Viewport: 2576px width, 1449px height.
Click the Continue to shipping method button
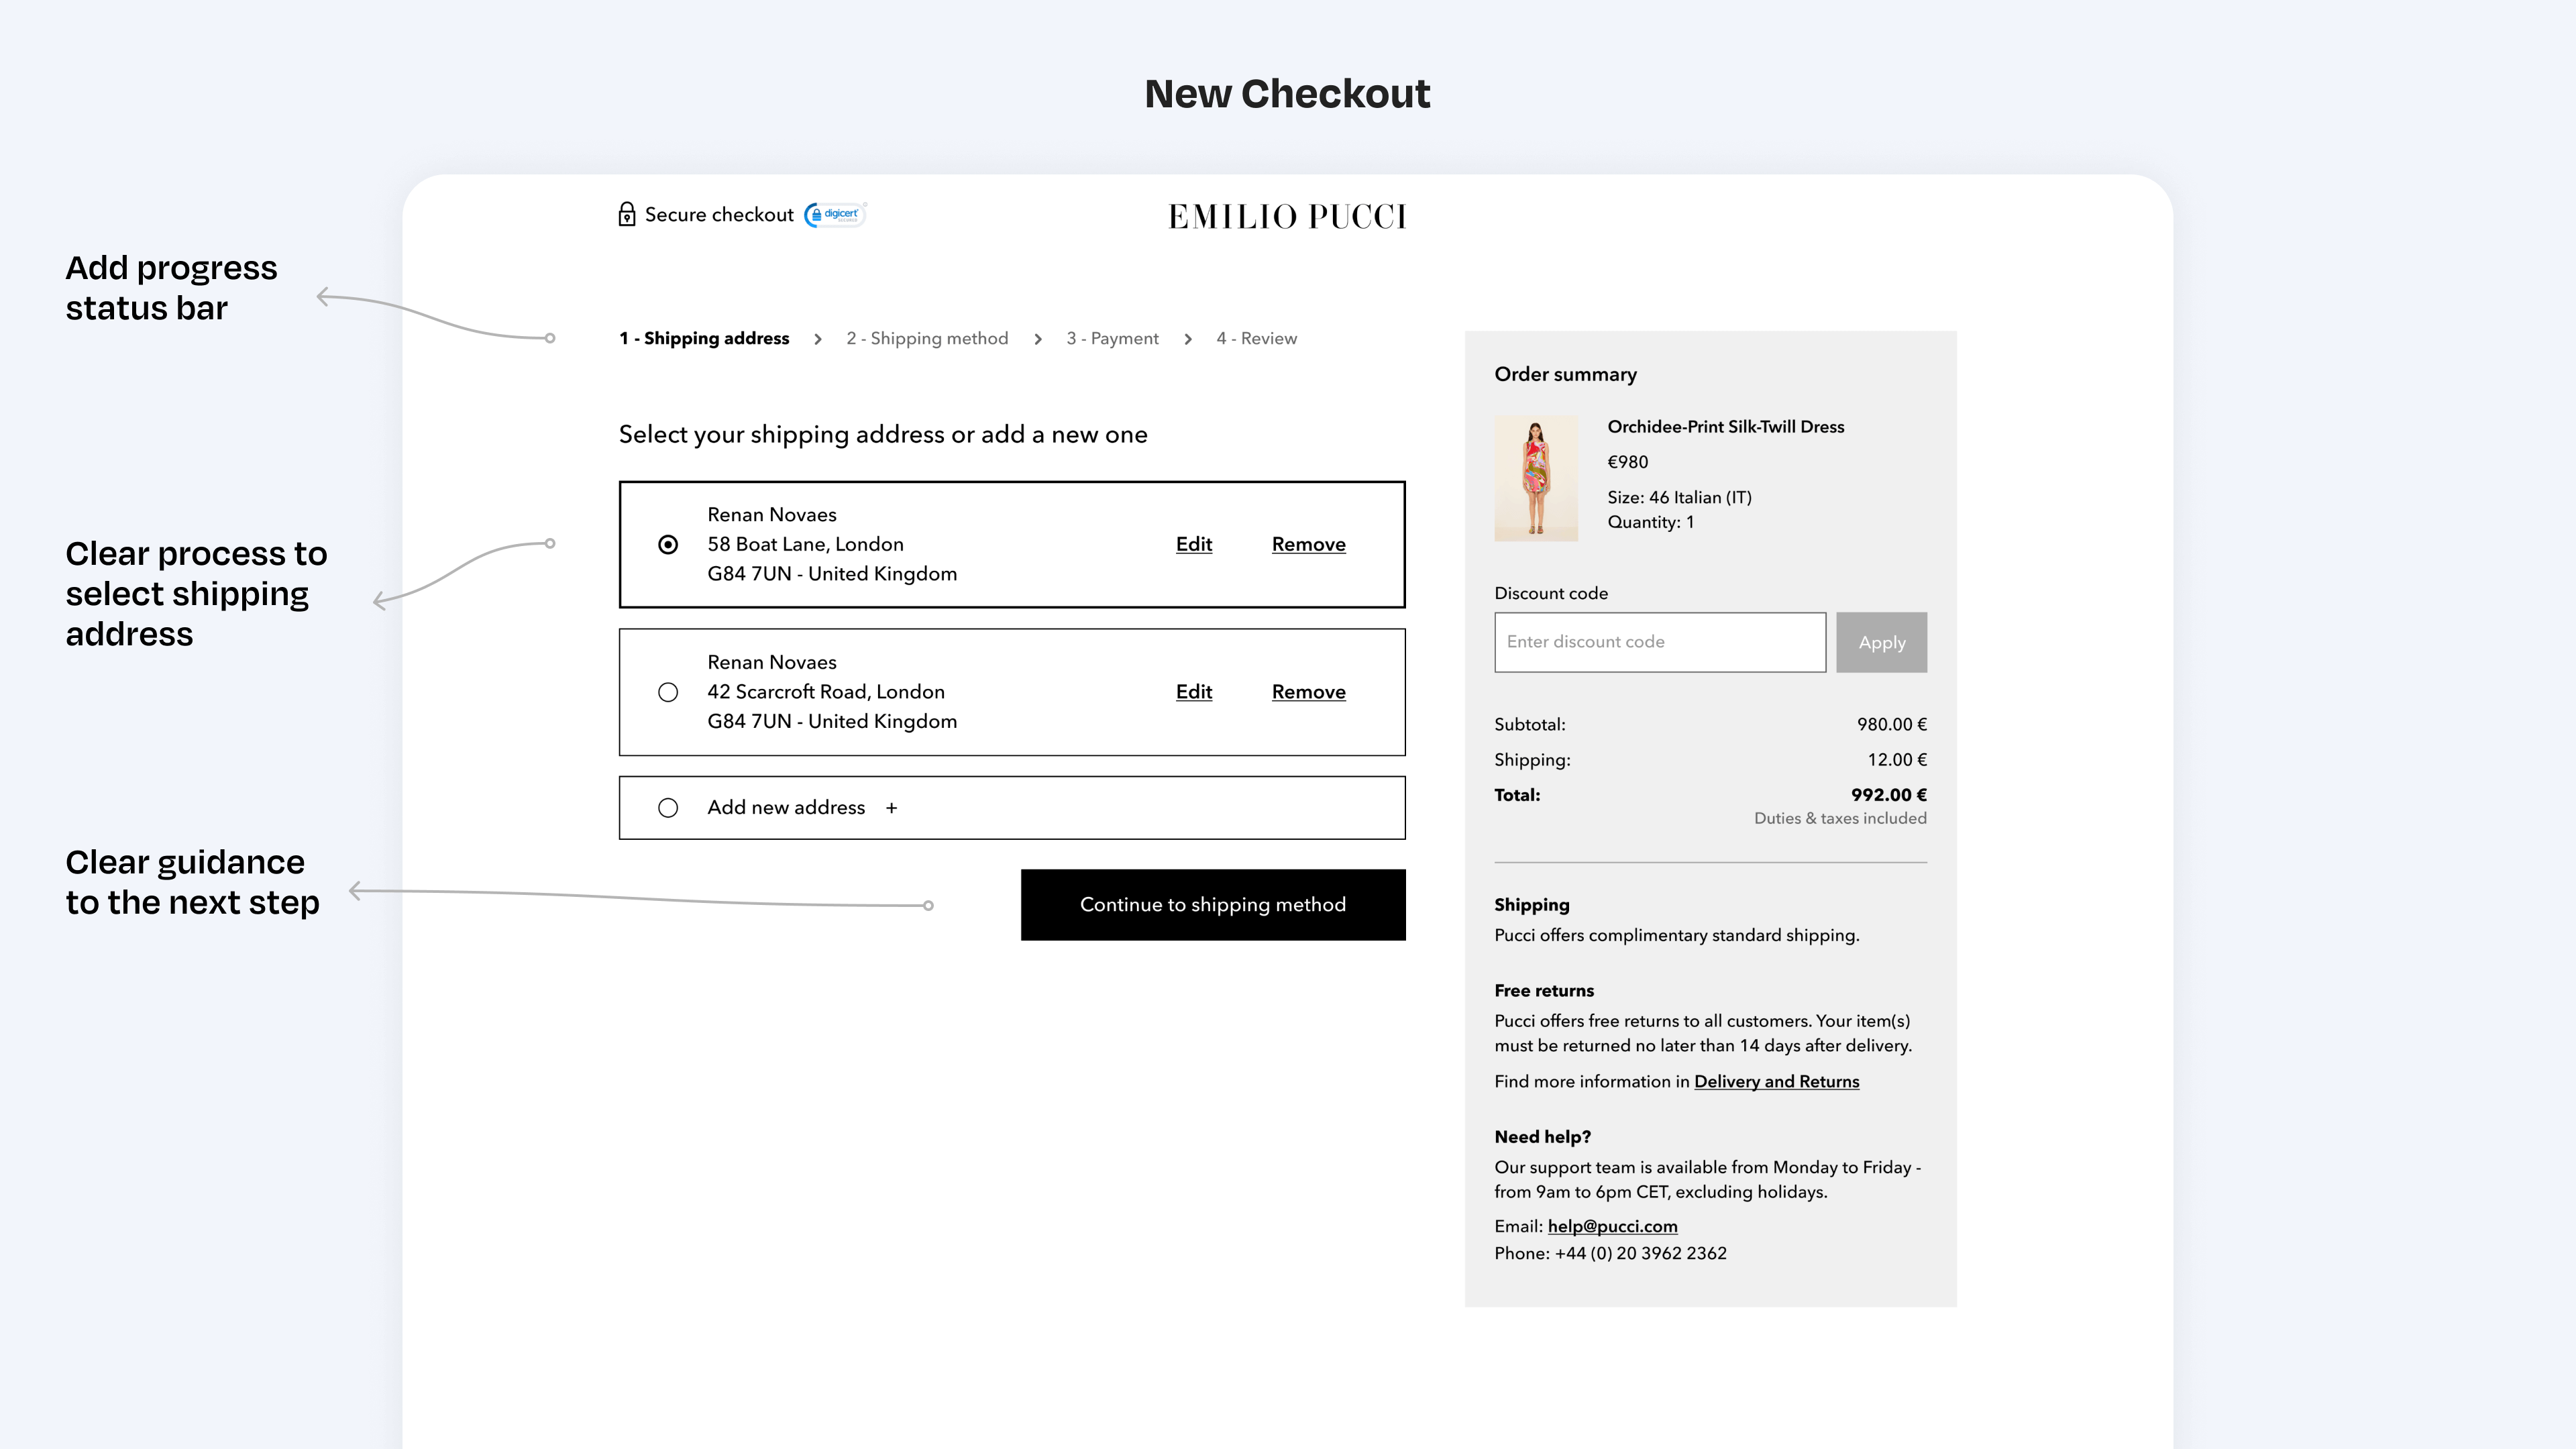coord(1214,904)
